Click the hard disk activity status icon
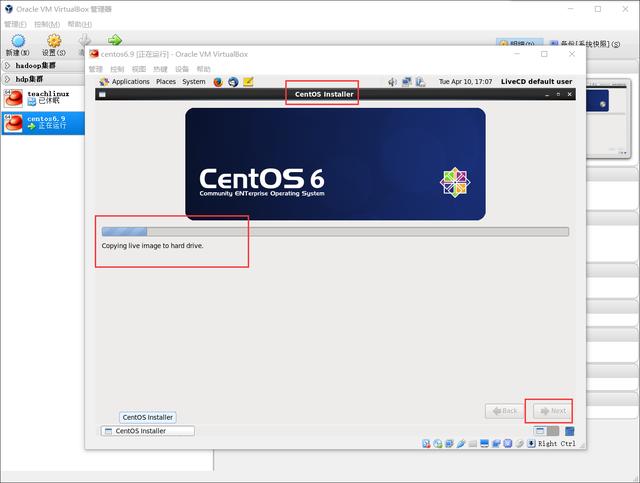The image size is (640, 483). tap(426, 443)
